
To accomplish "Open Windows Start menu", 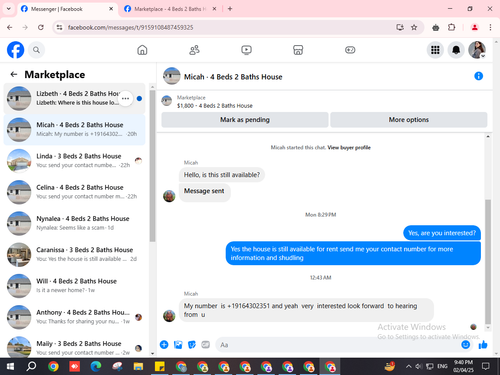I will (x=10, y=367).
